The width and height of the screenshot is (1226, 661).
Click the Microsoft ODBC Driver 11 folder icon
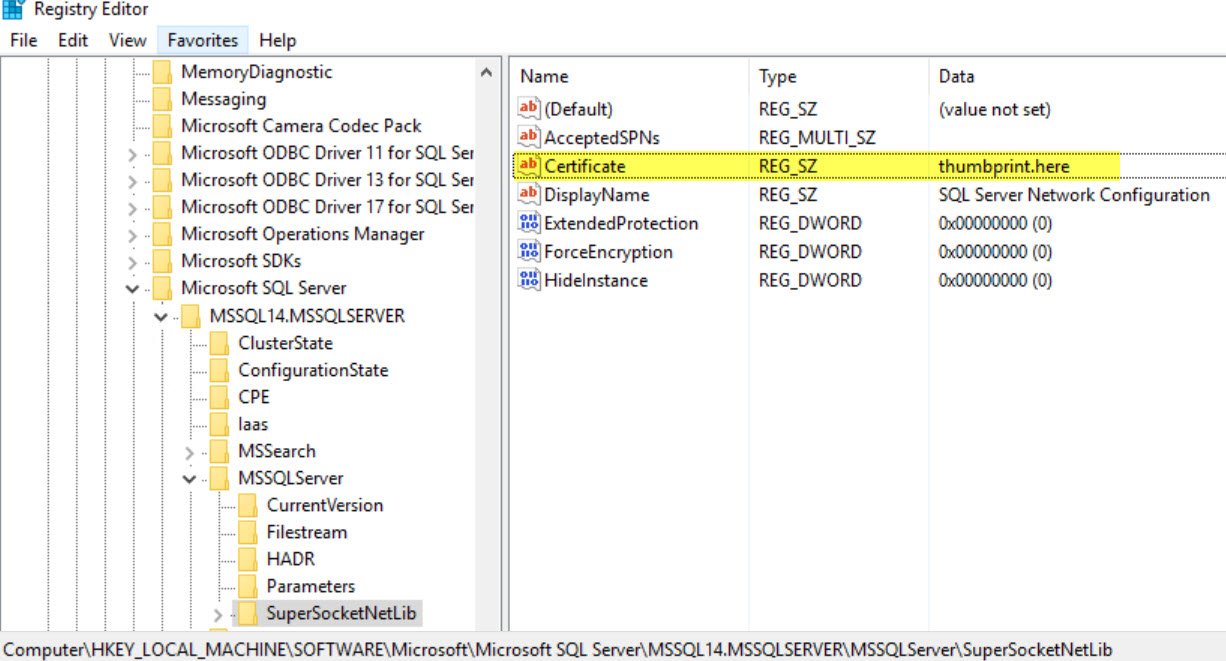(162, 153)
